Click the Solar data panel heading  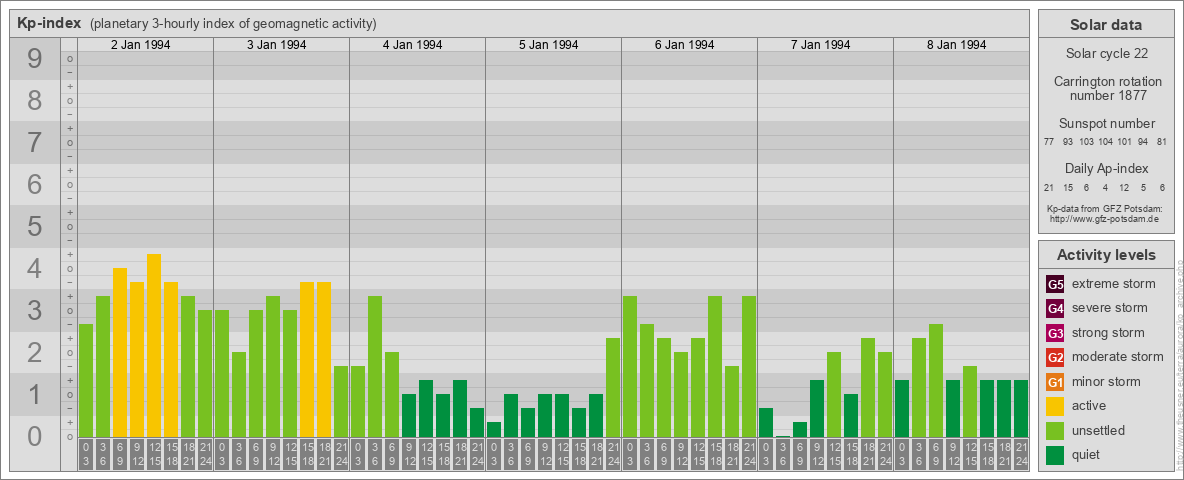pos(1106,25)
